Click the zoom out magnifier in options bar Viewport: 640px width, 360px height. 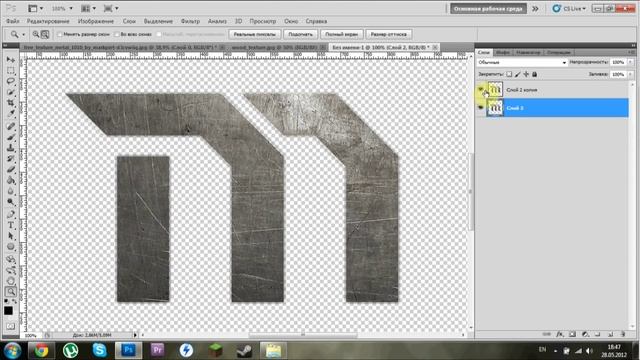(45, 35)
